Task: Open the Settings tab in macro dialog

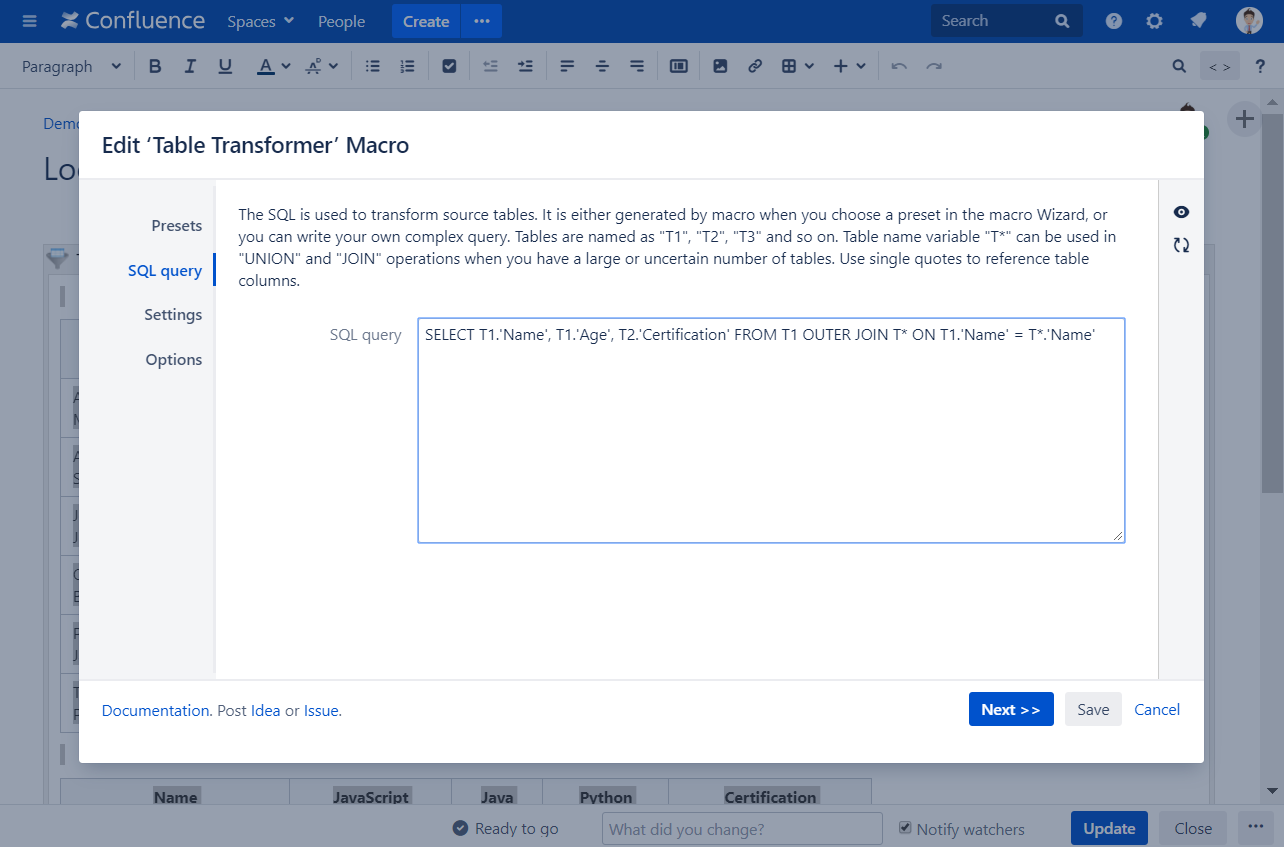Action: click(x=173, y=315)
